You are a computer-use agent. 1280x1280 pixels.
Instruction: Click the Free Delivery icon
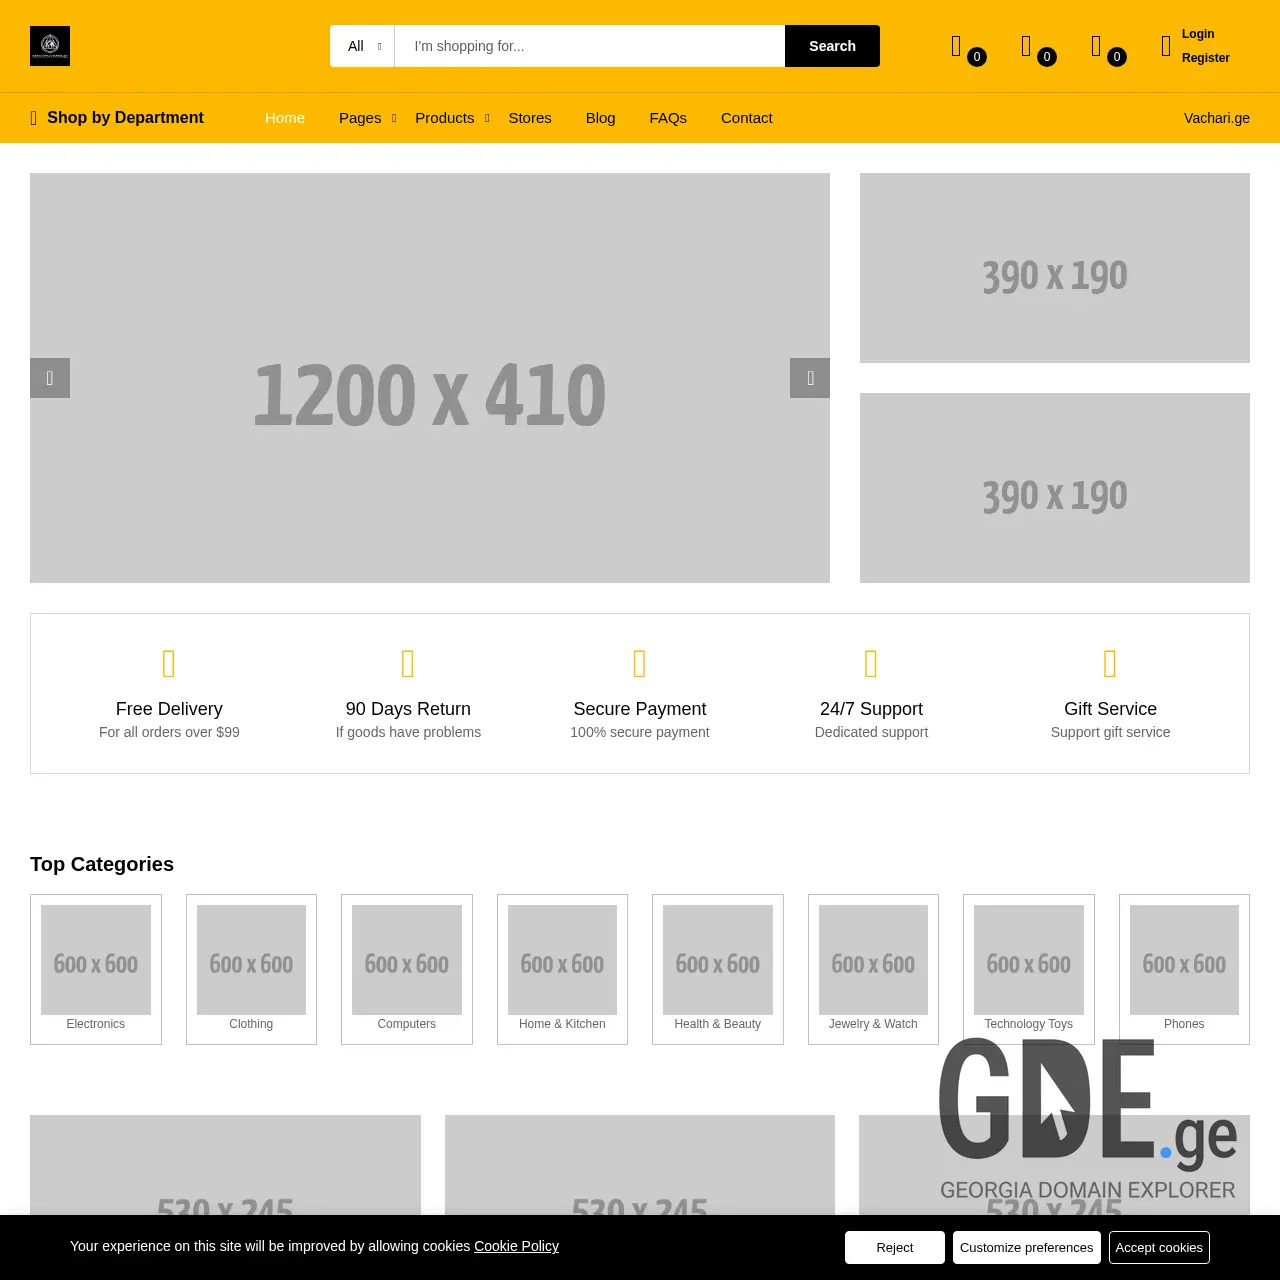[168, 663]
